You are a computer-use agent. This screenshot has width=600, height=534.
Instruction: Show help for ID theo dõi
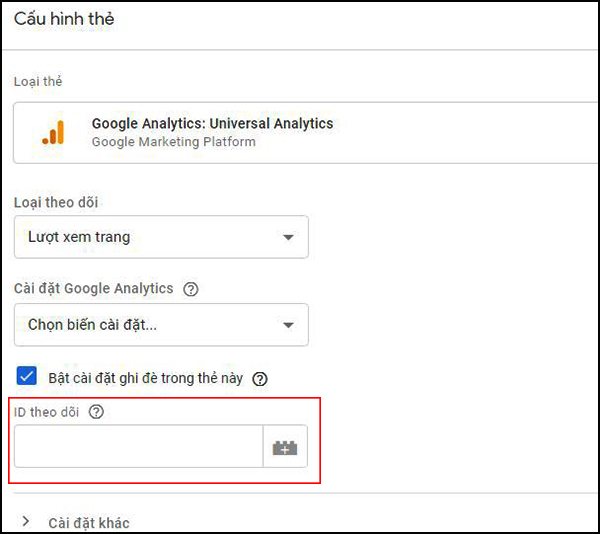96,412
